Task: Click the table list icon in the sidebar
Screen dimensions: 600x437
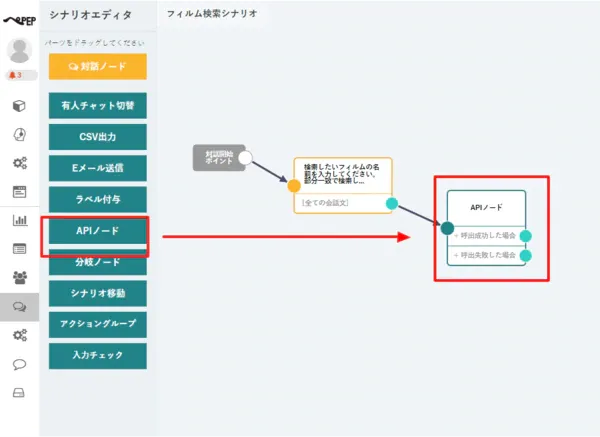Action: (19, 248)
